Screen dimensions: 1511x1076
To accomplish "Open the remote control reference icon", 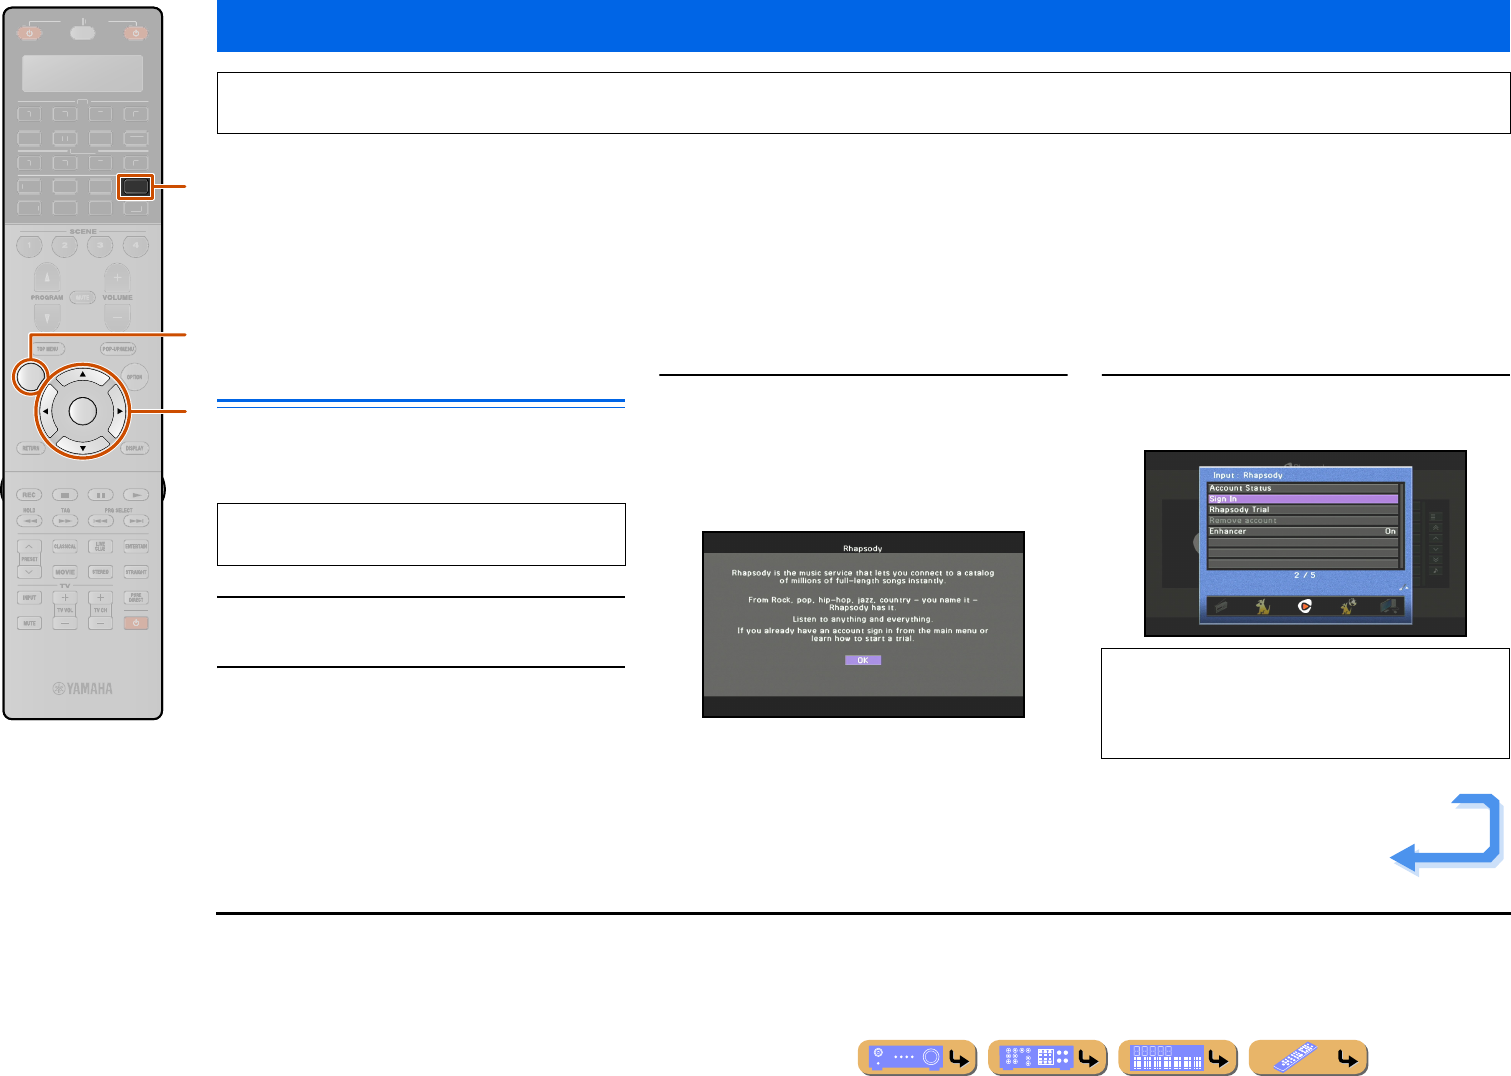I will [x=1308, y=1057].
